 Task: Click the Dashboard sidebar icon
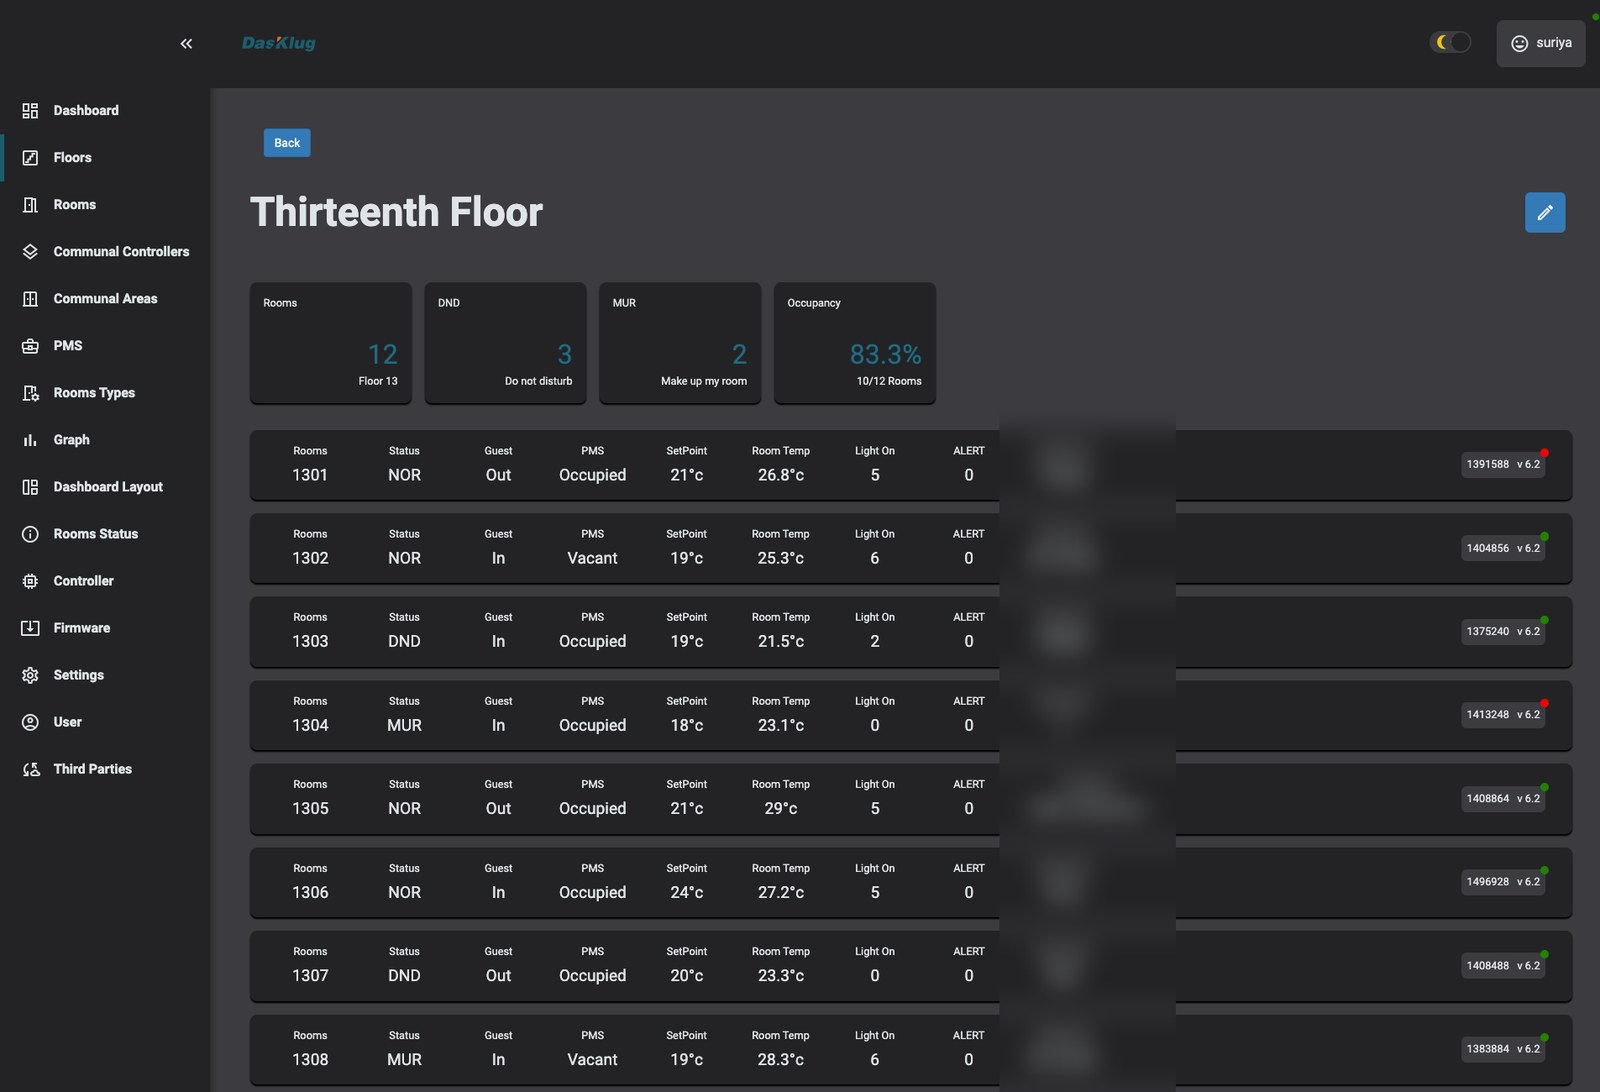[30, 111]
